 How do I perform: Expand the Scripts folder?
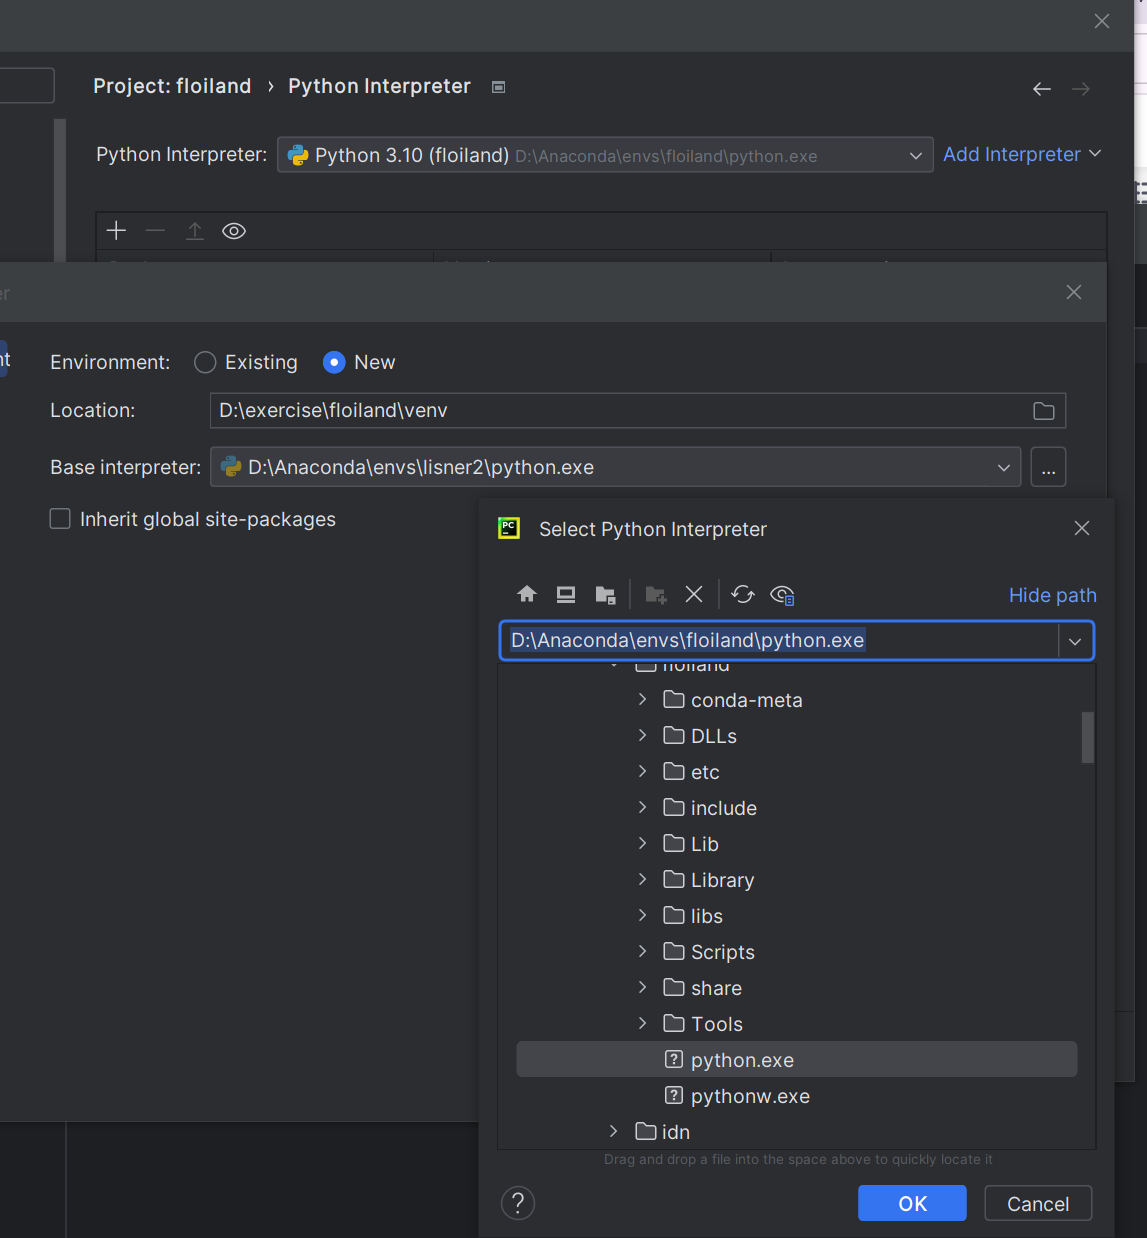[642, 951]
